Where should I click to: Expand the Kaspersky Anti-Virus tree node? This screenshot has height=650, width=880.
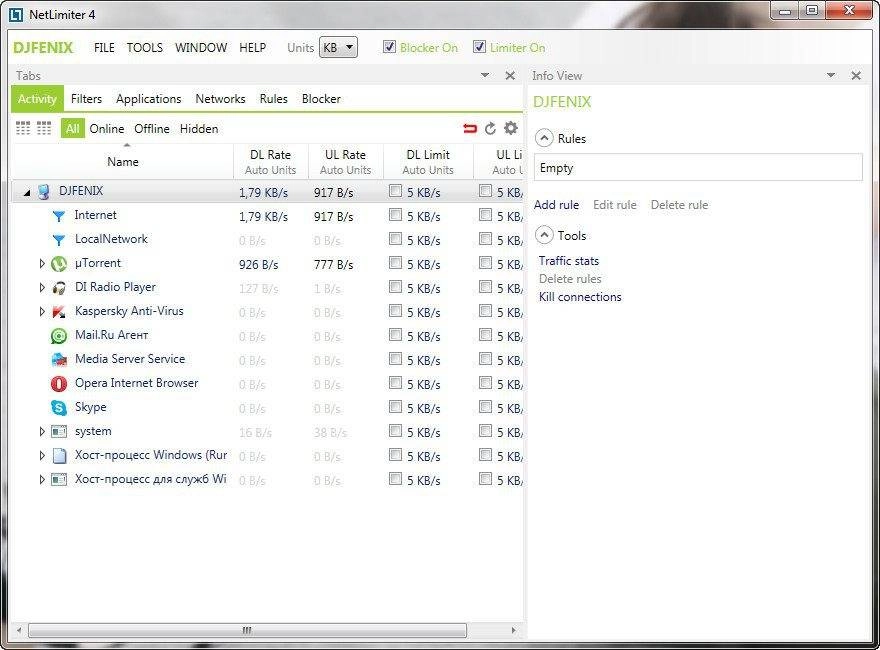42,312
